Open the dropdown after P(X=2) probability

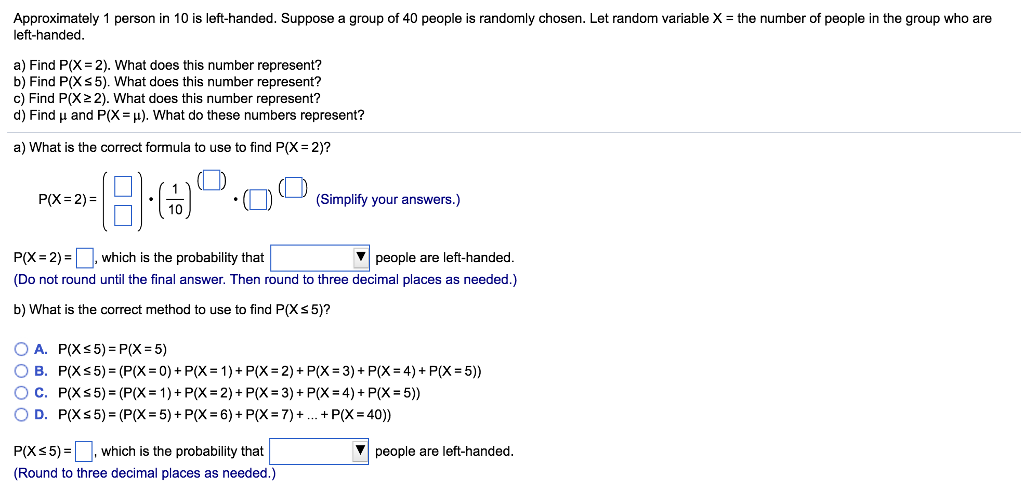(320, 257)
